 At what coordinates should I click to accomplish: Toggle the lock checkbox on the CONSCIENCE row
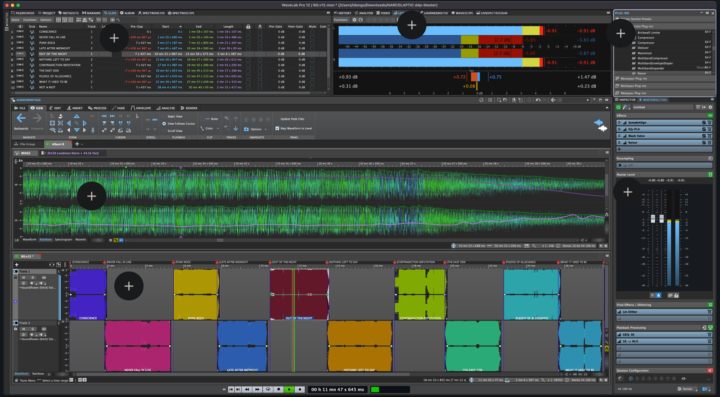[248, 32]
